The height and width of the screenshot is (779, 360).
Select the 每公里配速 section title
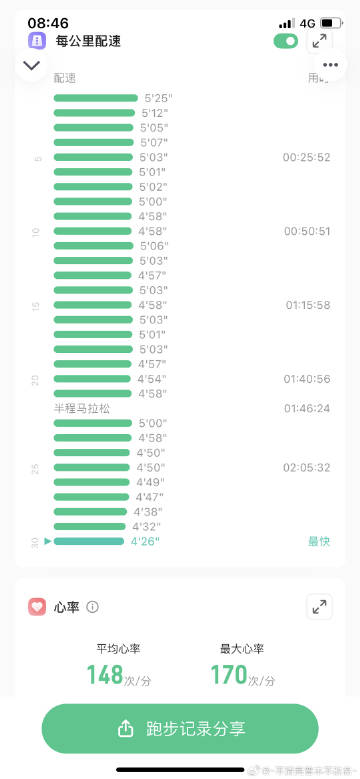tap(89, 41)
